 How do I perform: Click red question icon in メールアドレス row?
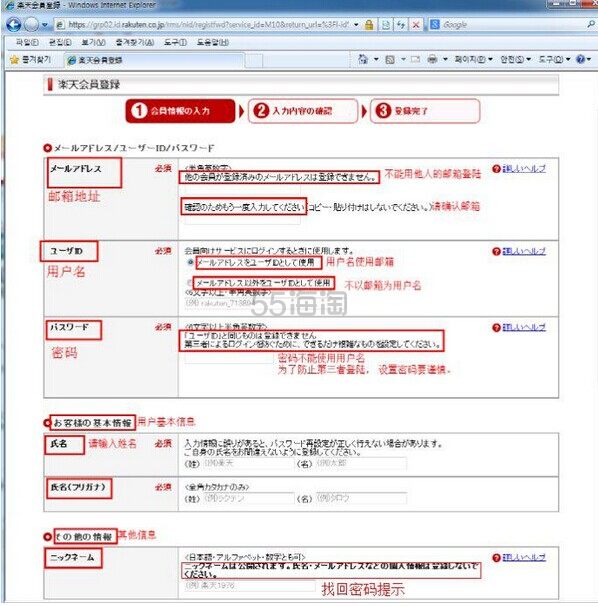497,169
